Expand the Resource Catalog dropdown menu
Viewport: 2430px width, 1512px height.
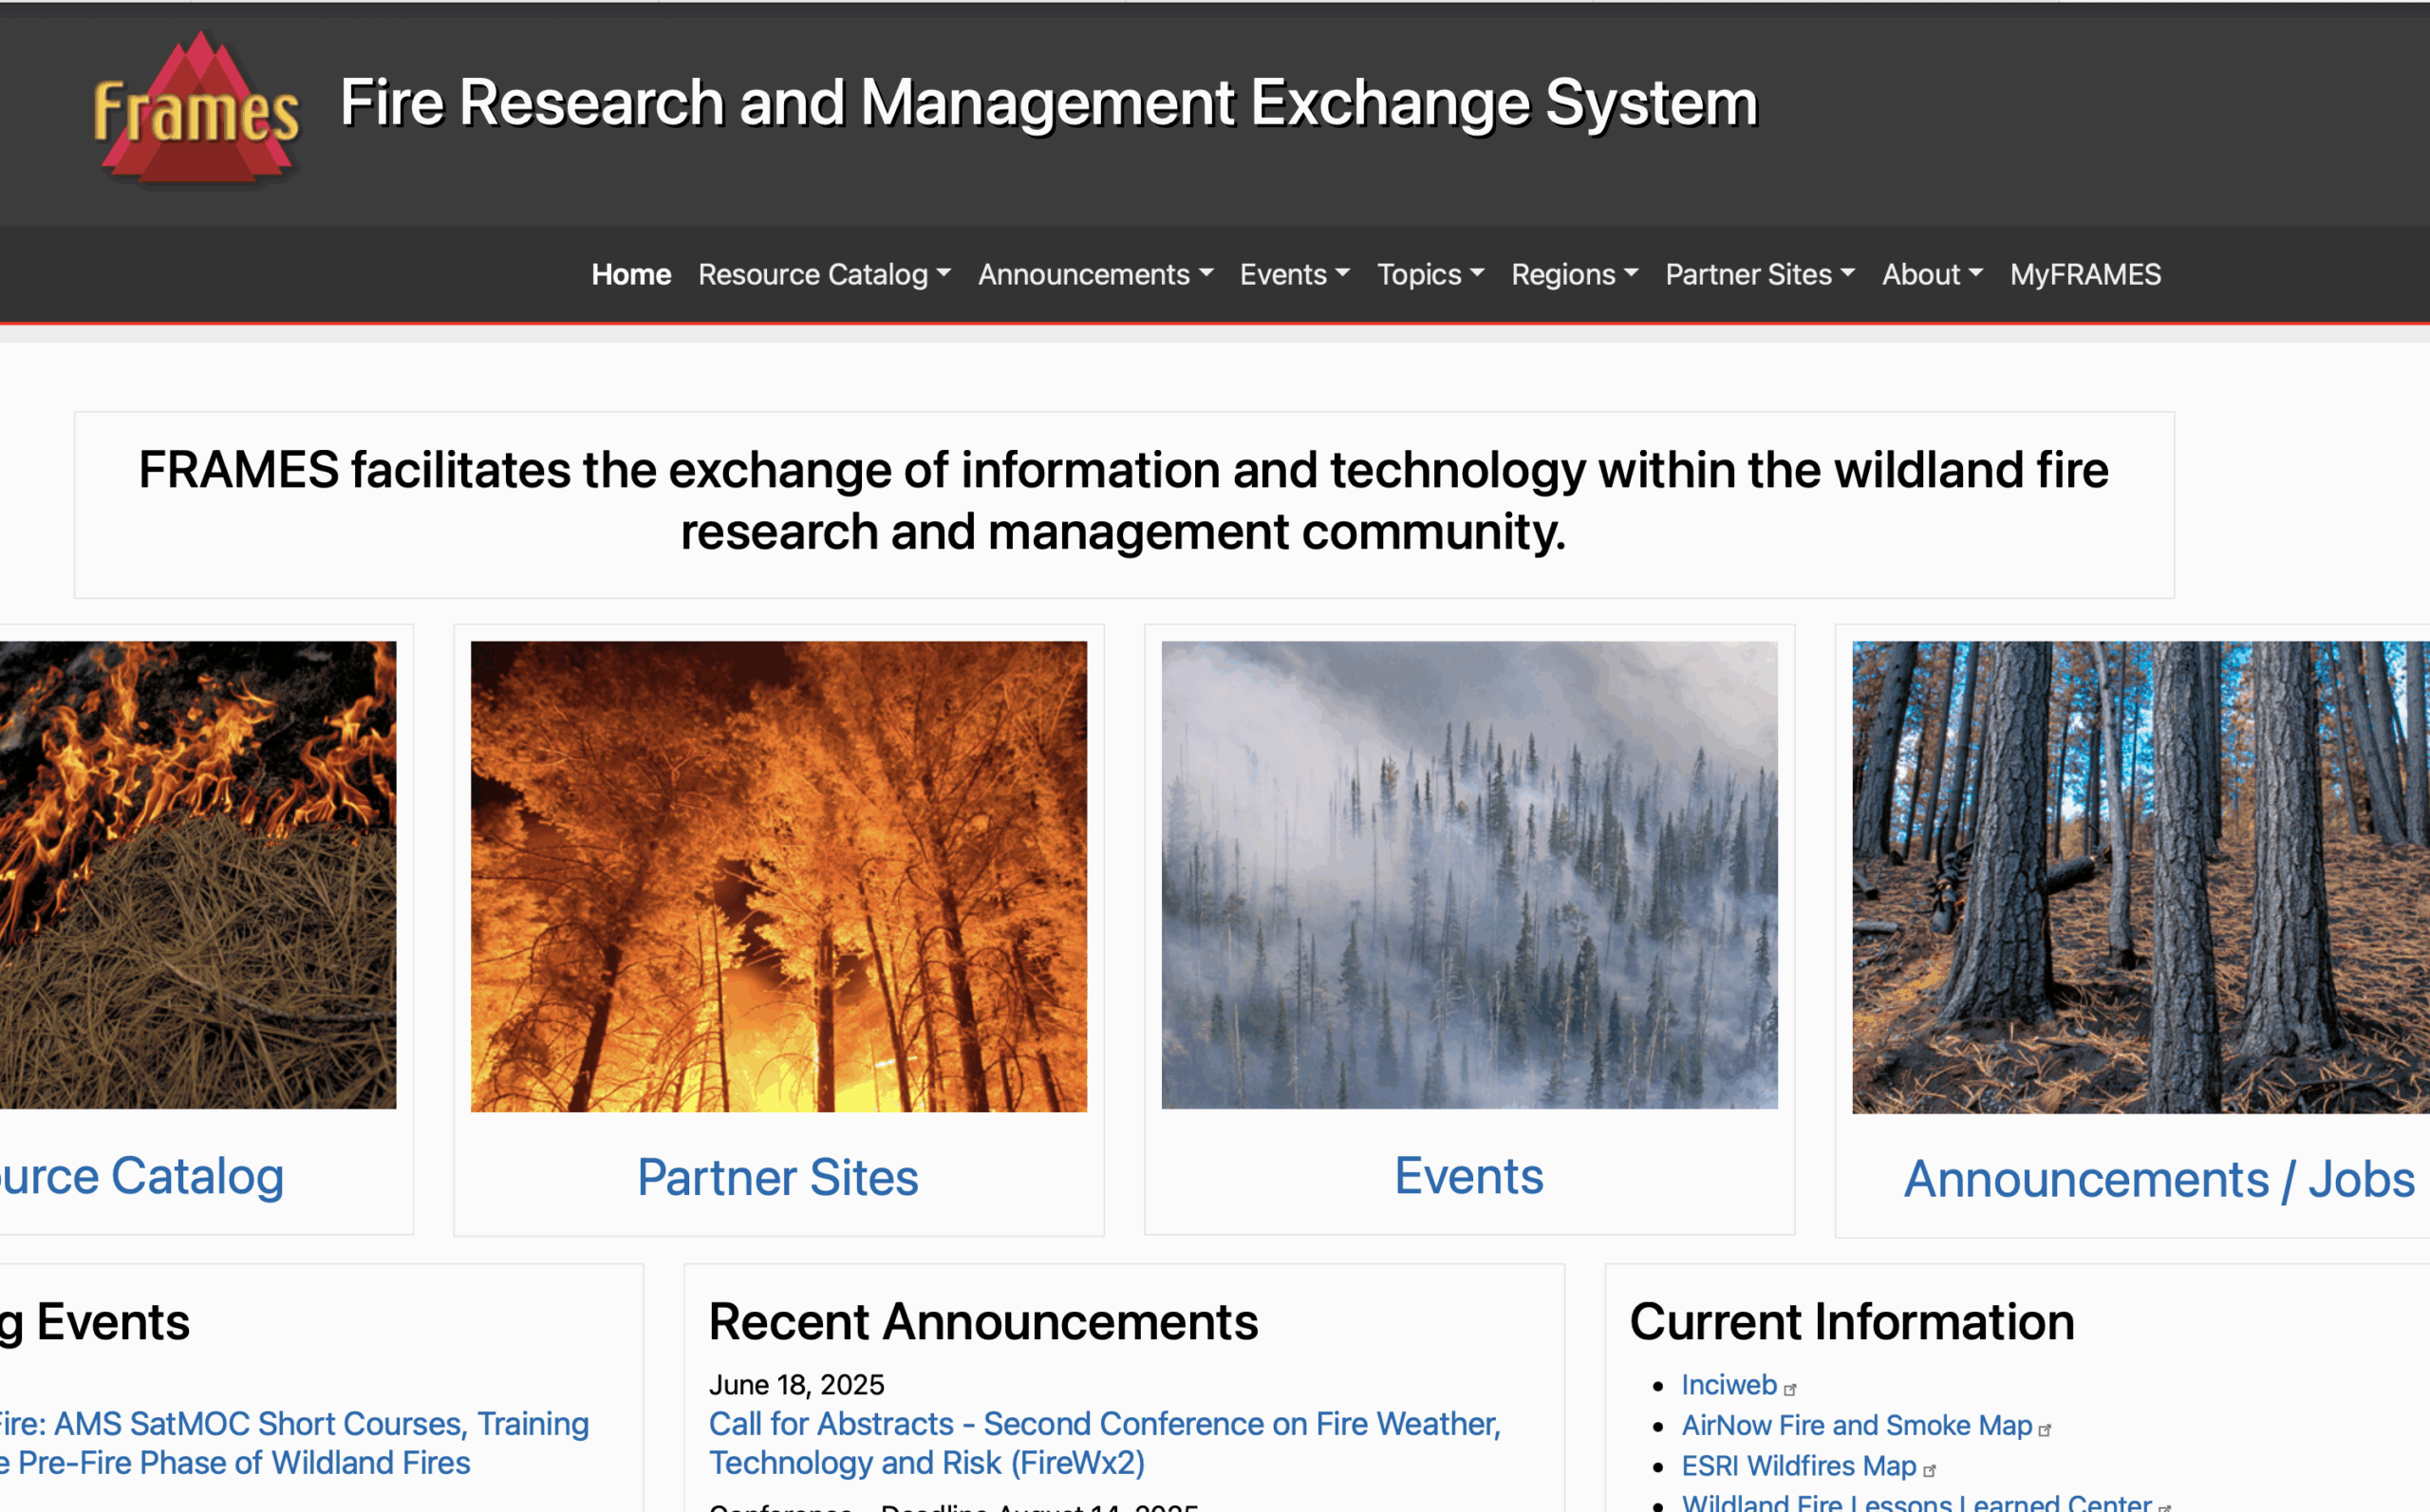click(823, 274)
